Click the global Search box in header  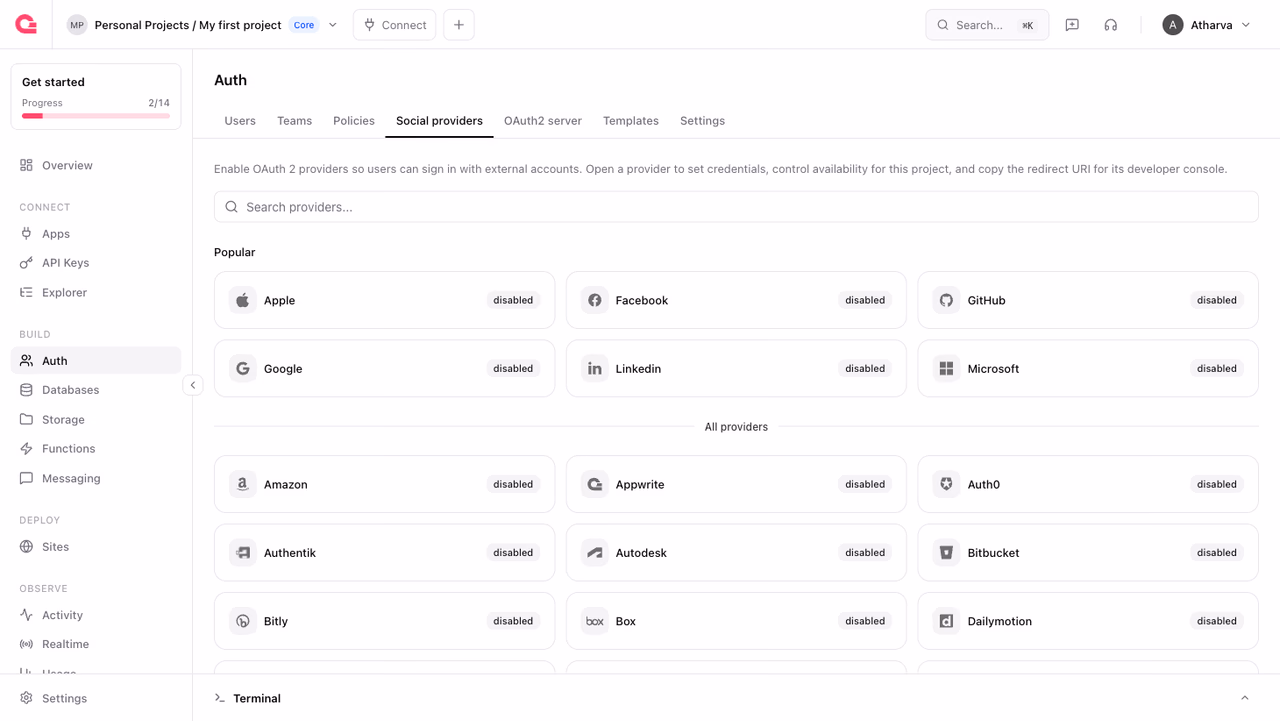click(x=987, y=25)
